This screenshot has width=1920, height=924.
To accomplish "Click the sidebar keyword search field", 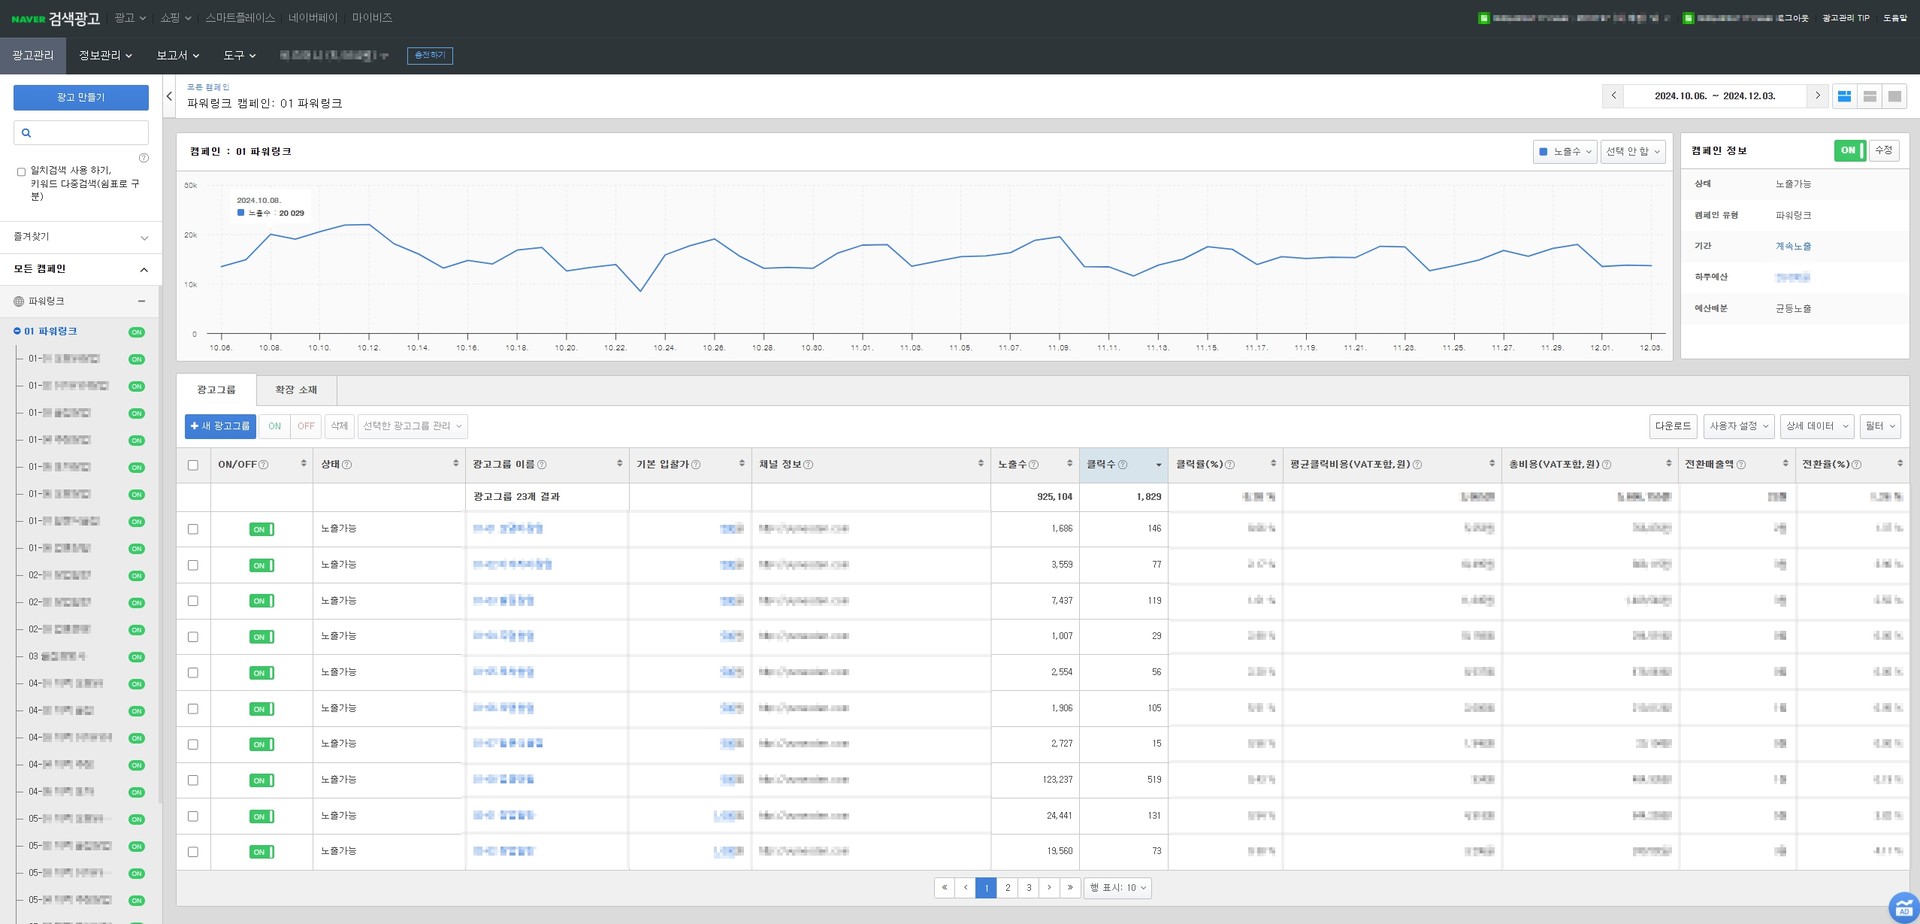I will 81,132.
